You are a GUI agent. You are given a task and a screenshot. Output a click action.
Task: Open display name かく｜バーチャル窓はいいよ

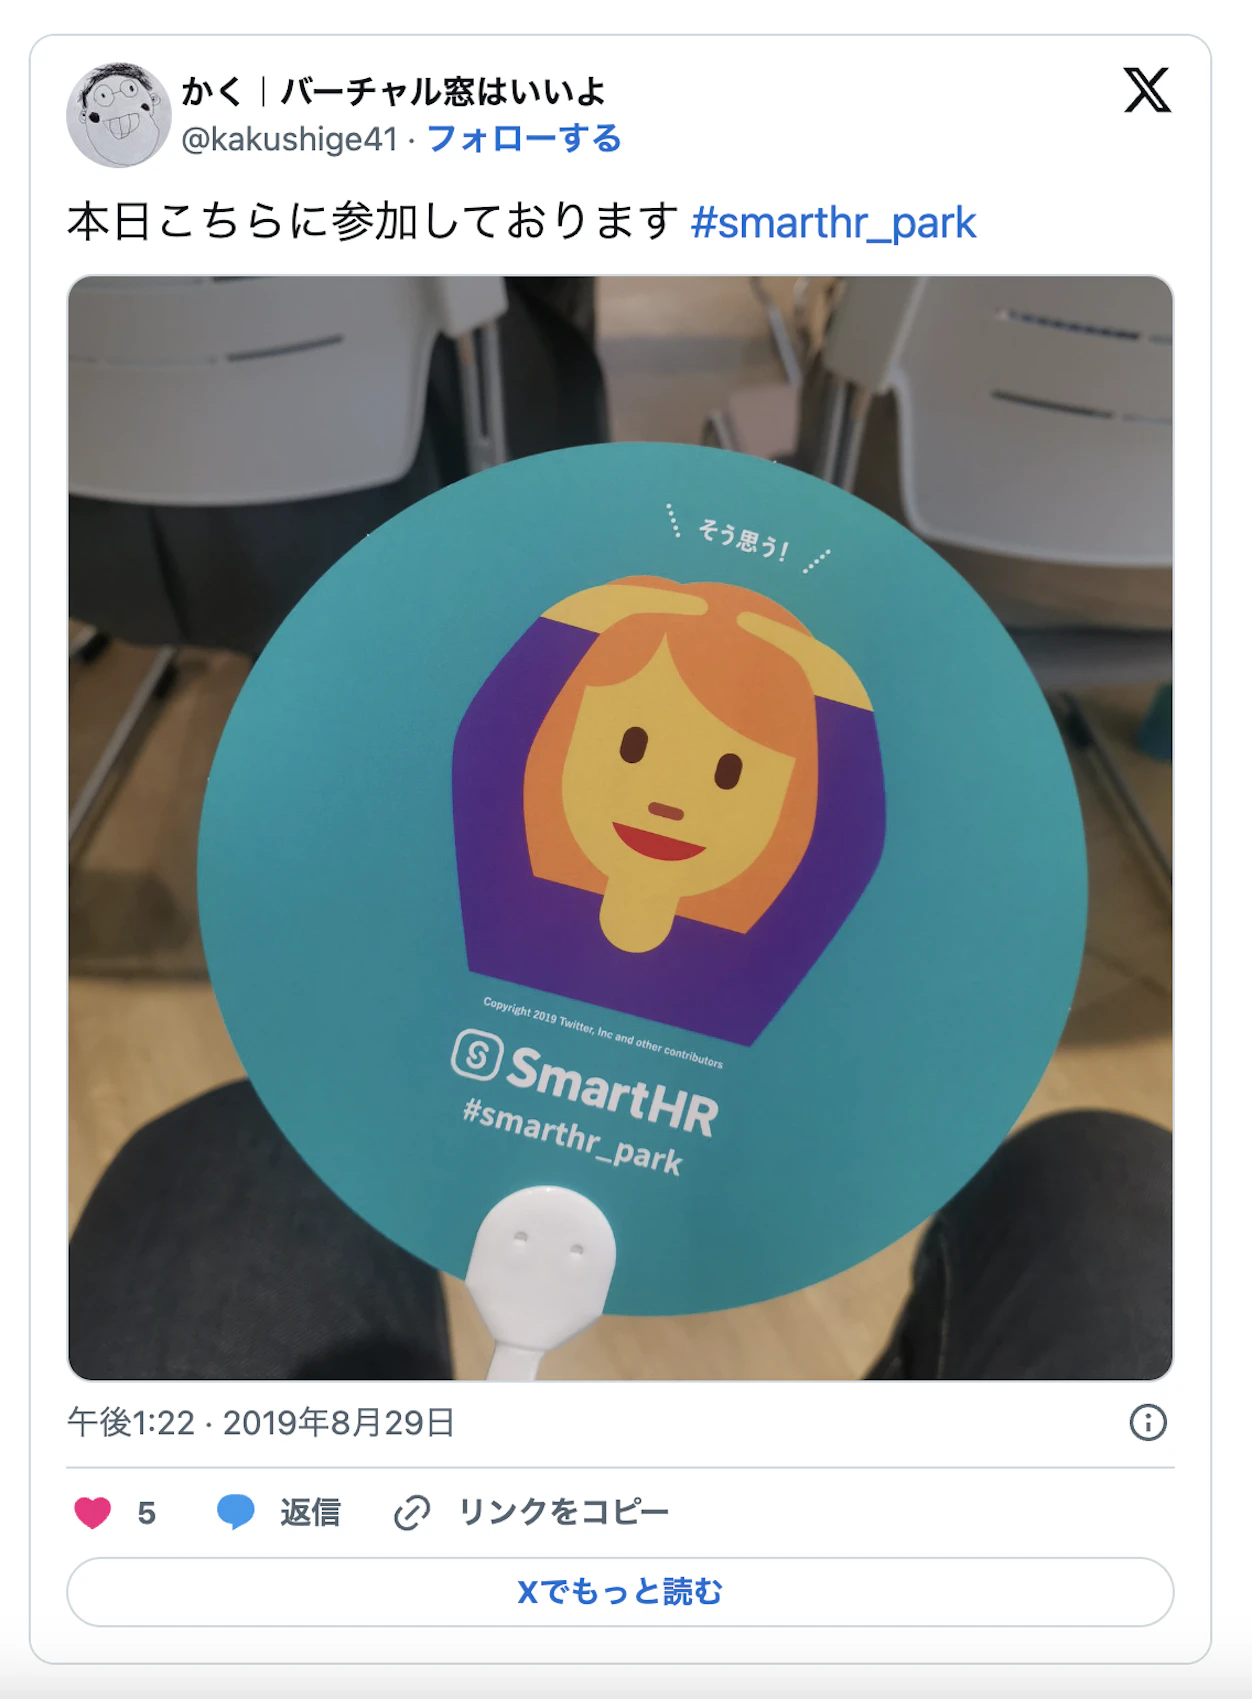click(x=394, y=91)
